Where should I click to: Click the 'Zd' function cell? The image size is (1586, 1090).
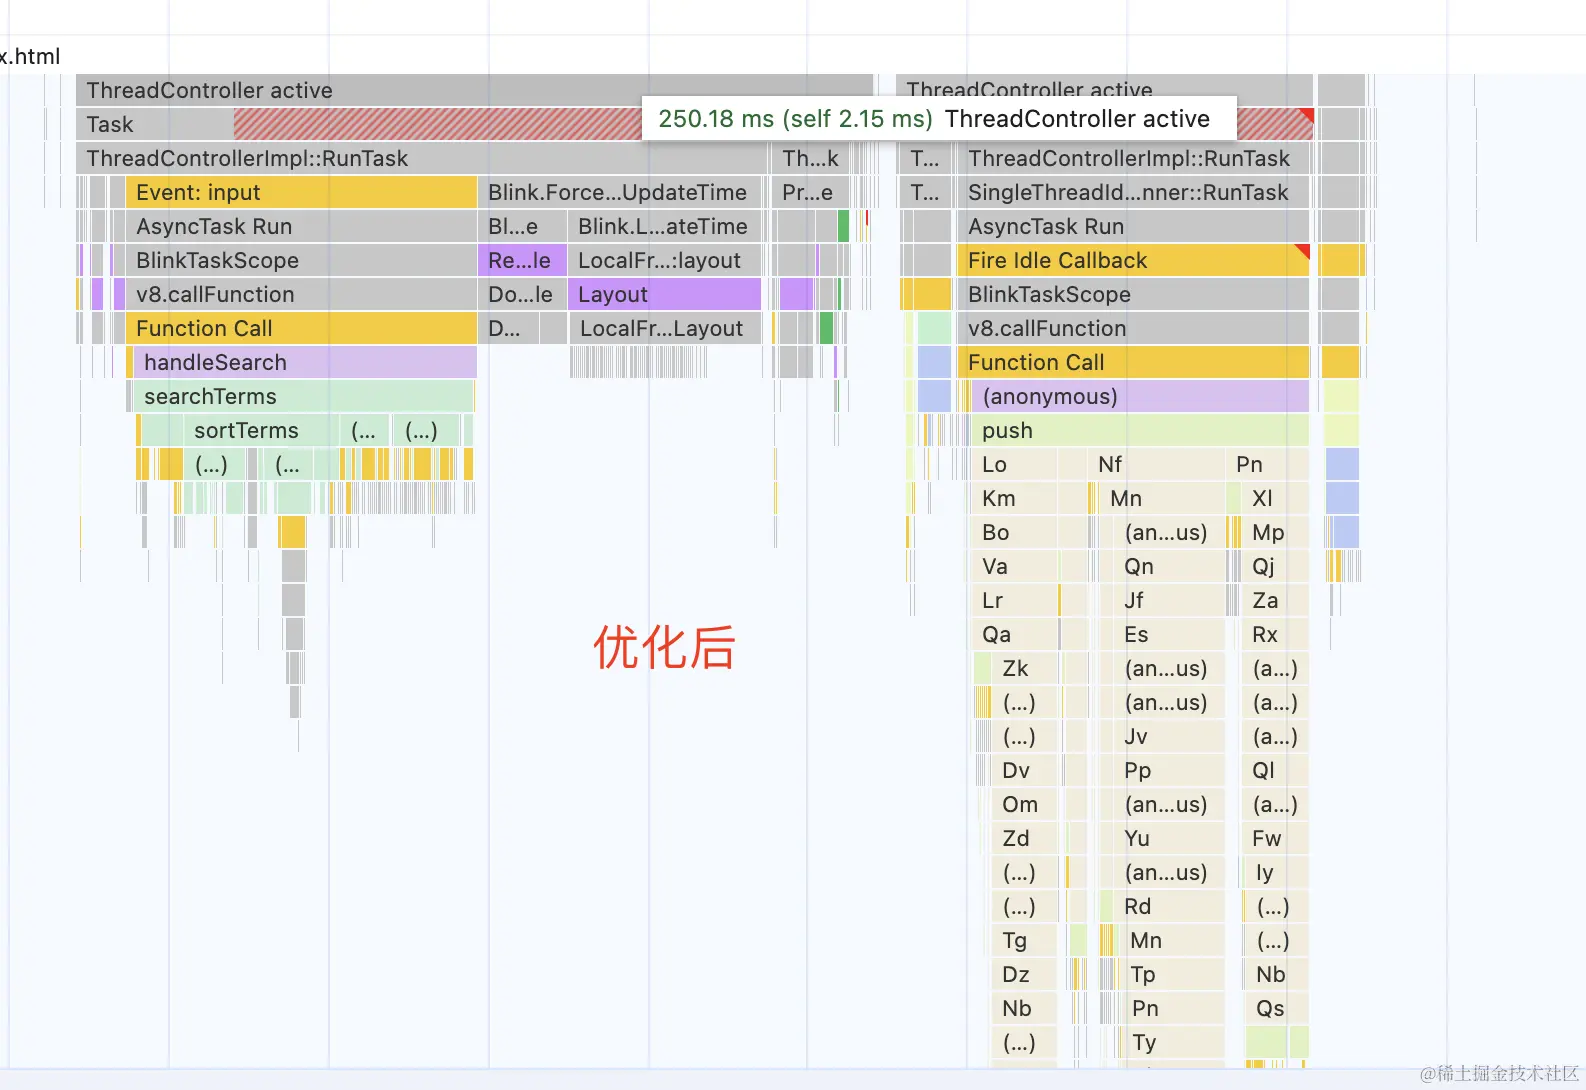pyautogui.click(x=1024, y=838)
